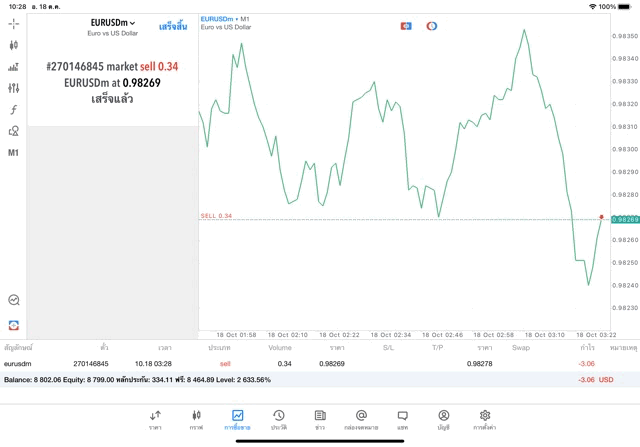Click the chart magnifier icon at sidebar bottom
The width and height of the screenshot is (640, 447).
click(14, 300)
